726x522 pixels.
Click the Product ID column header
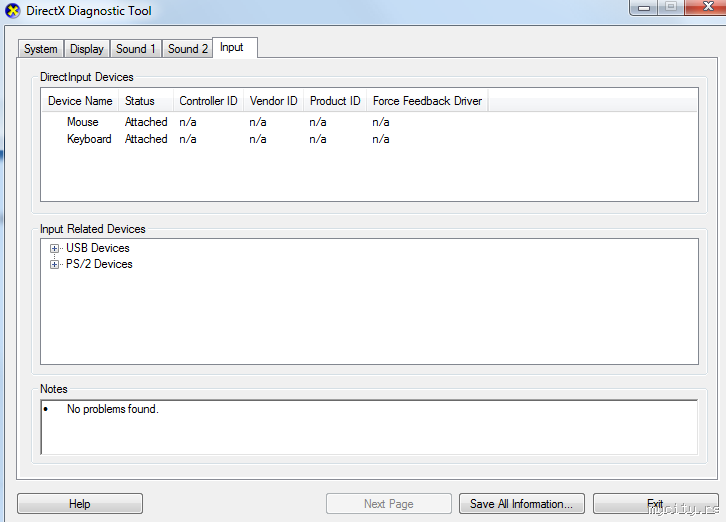335,101
